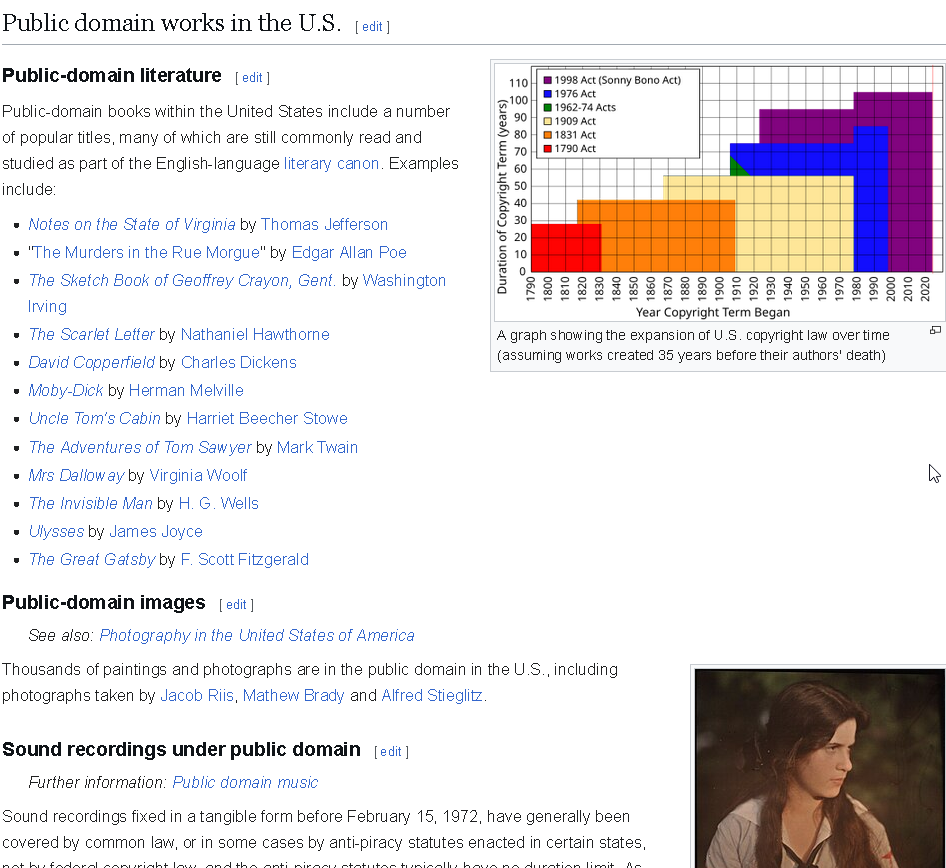Open the literary canon link
Screen dimensions: 946x868
331,163
